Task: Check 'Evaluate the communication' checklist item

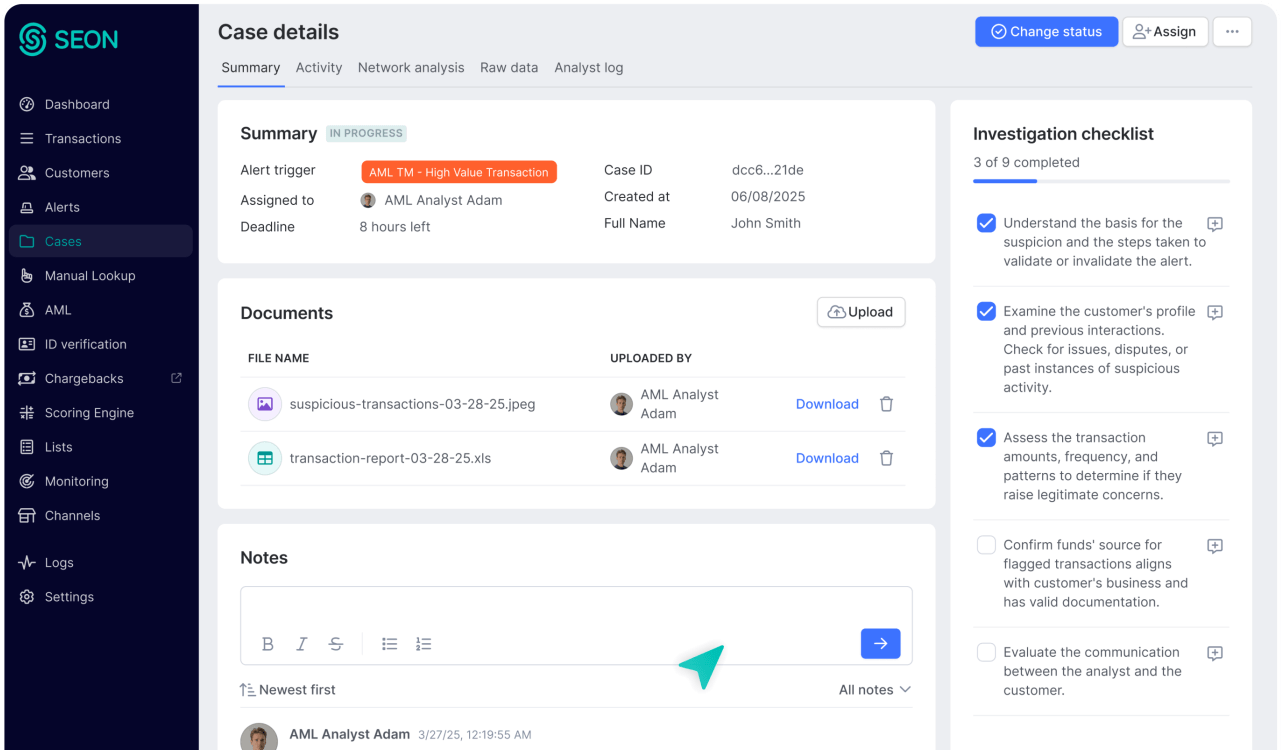Action: pyautogui.click(x=986, y=652)
